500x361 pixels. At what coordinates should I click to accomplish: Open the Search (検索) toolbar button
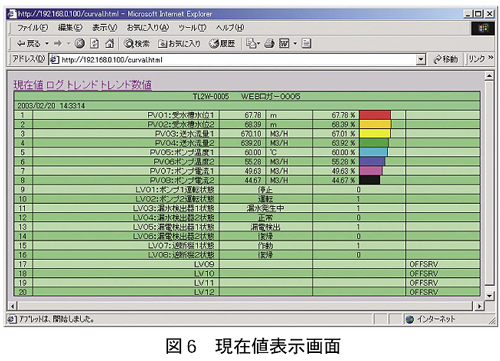coord(137,44)
